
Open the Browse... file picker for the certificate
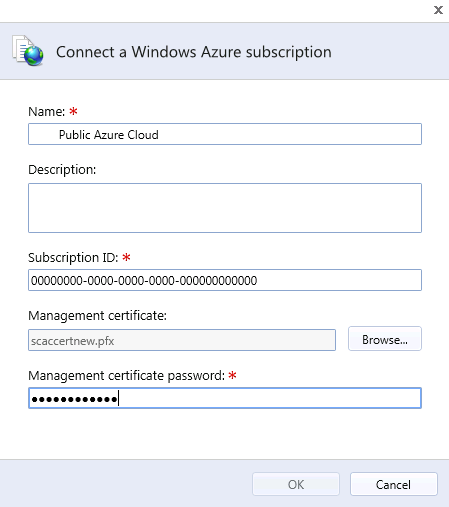385,339
